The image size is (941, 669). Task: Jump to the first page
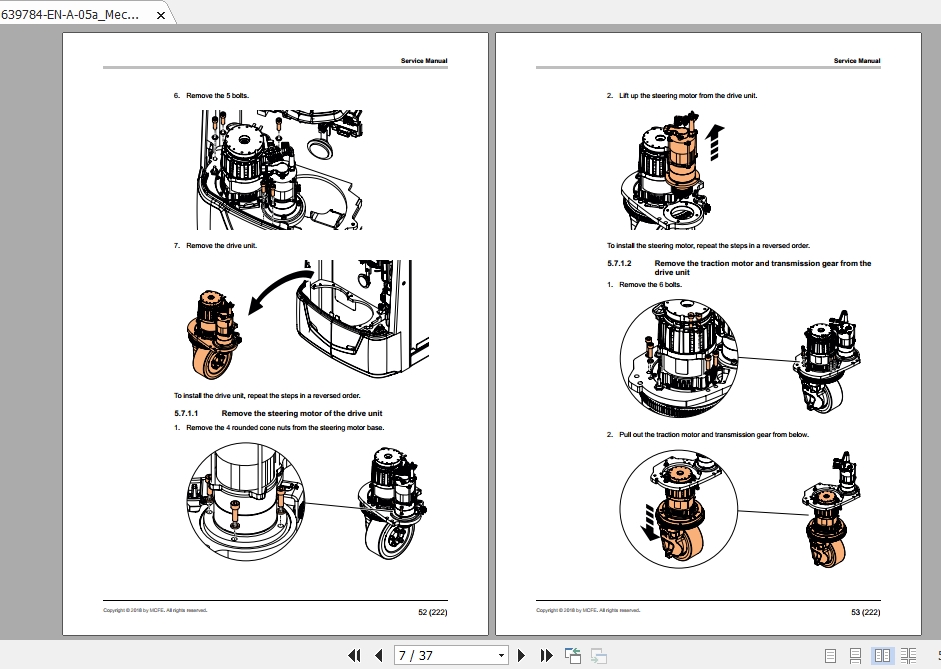355,655
